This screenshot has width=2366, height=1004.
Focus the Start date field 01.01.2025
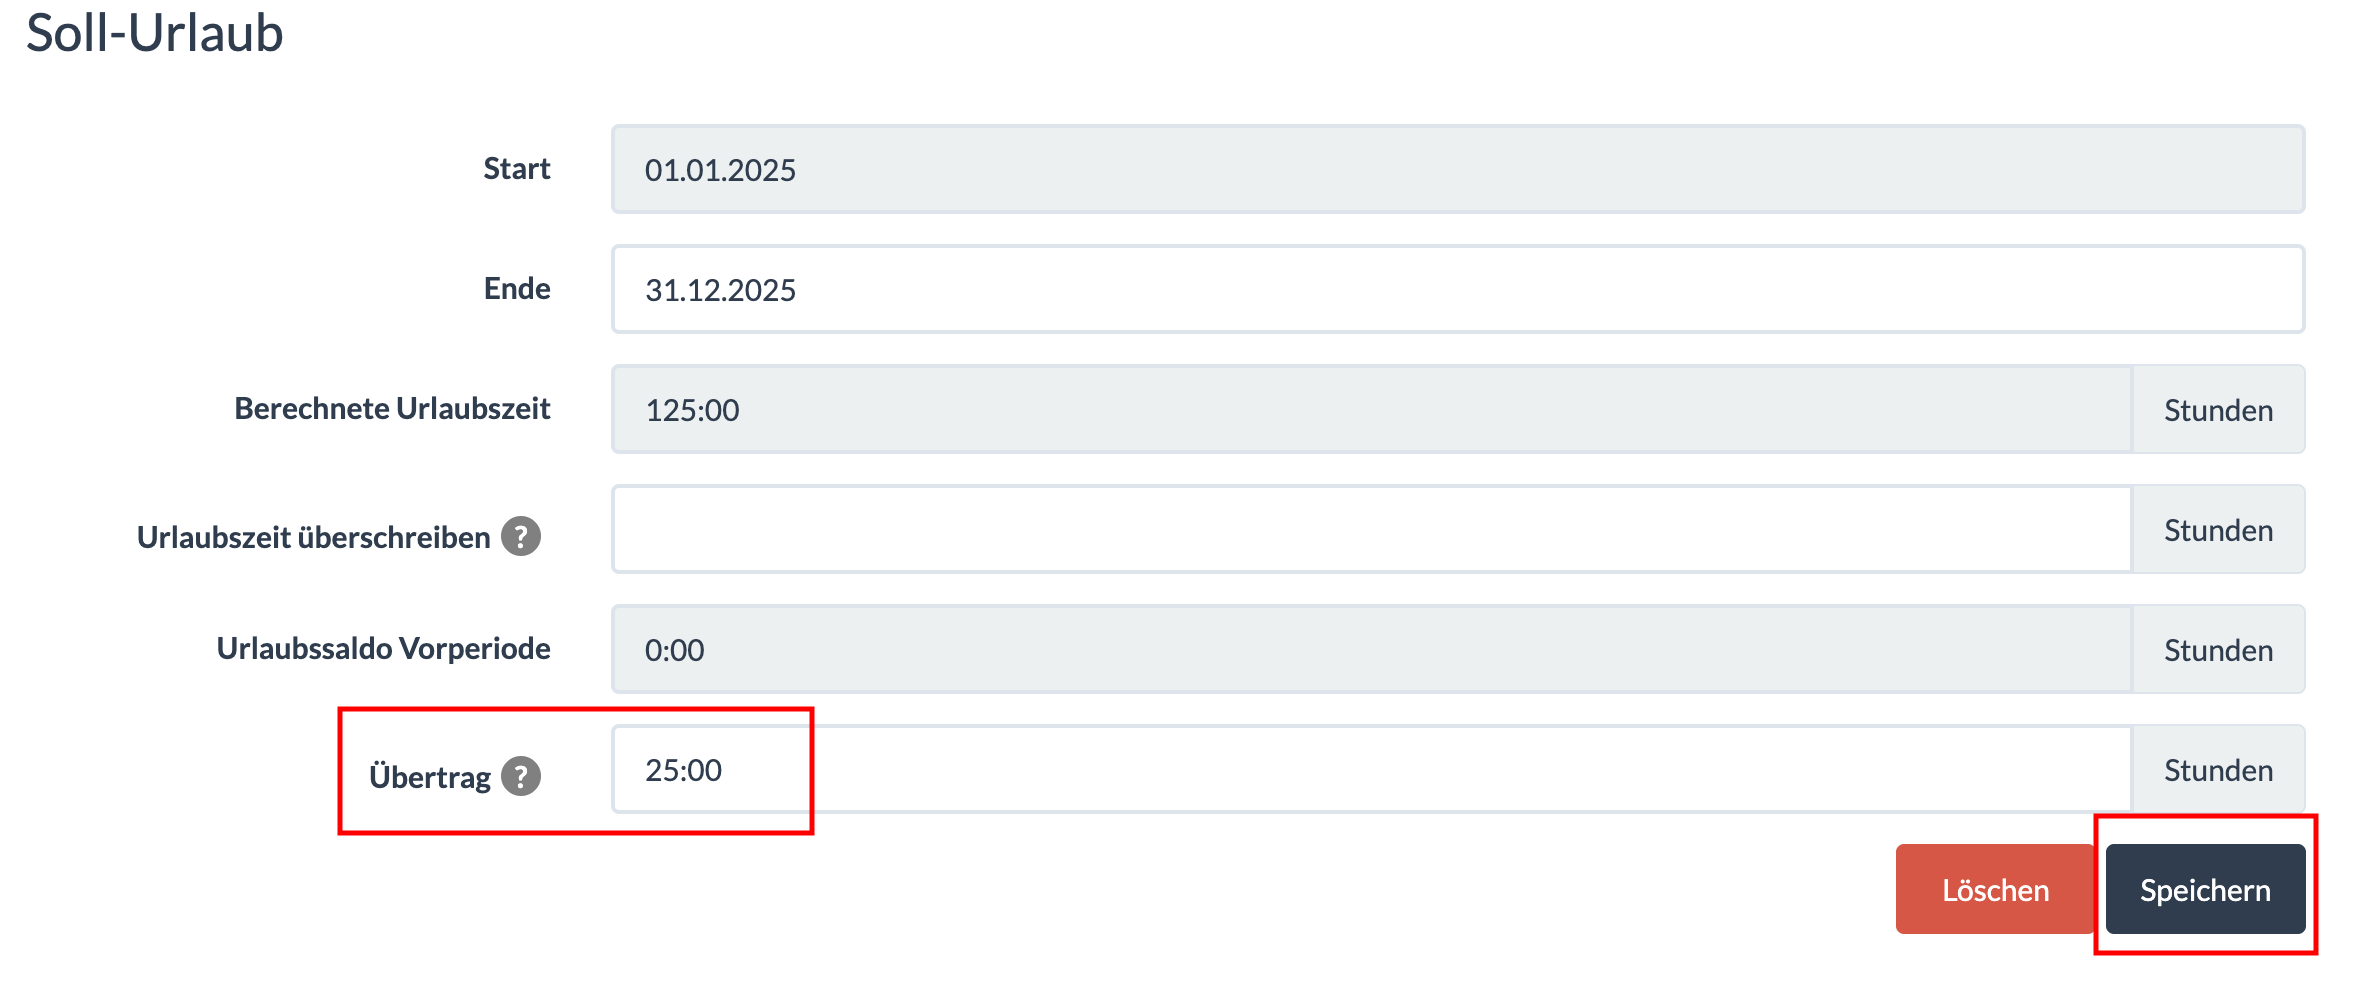tap(1458, 169)
